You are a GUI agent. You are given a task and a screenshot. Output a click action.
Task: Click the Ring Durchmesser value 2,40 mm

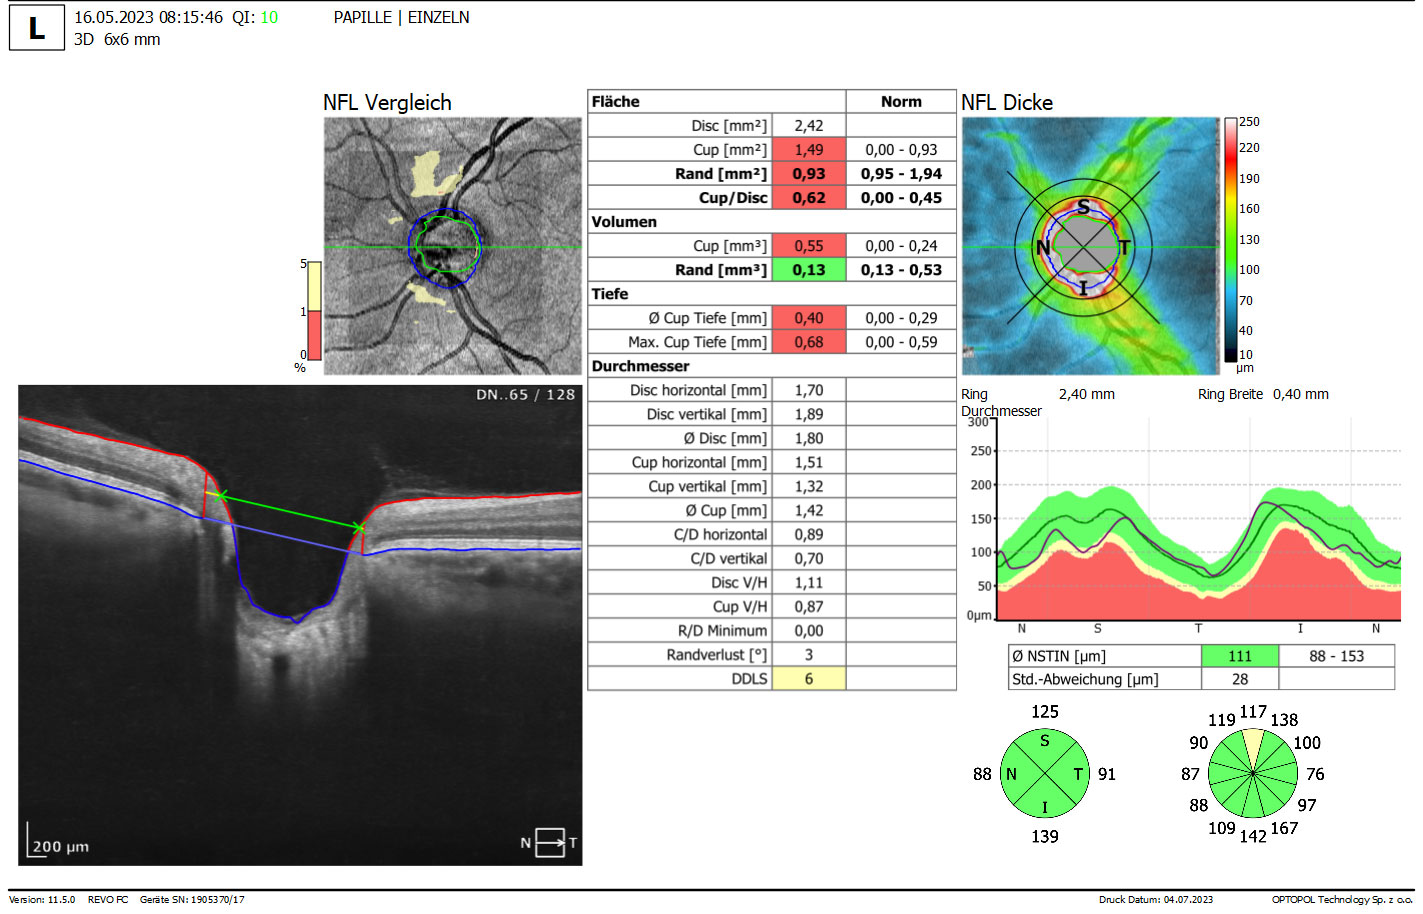click(1087, 394)
